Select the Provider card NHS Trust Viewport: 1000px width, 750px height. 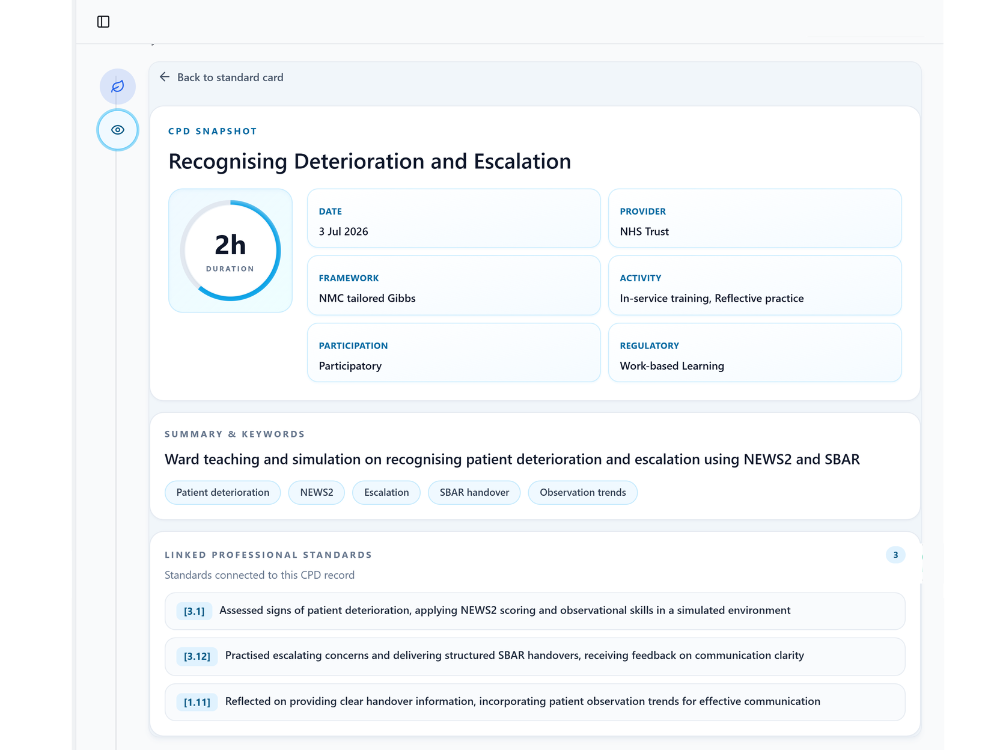[754, 218]
